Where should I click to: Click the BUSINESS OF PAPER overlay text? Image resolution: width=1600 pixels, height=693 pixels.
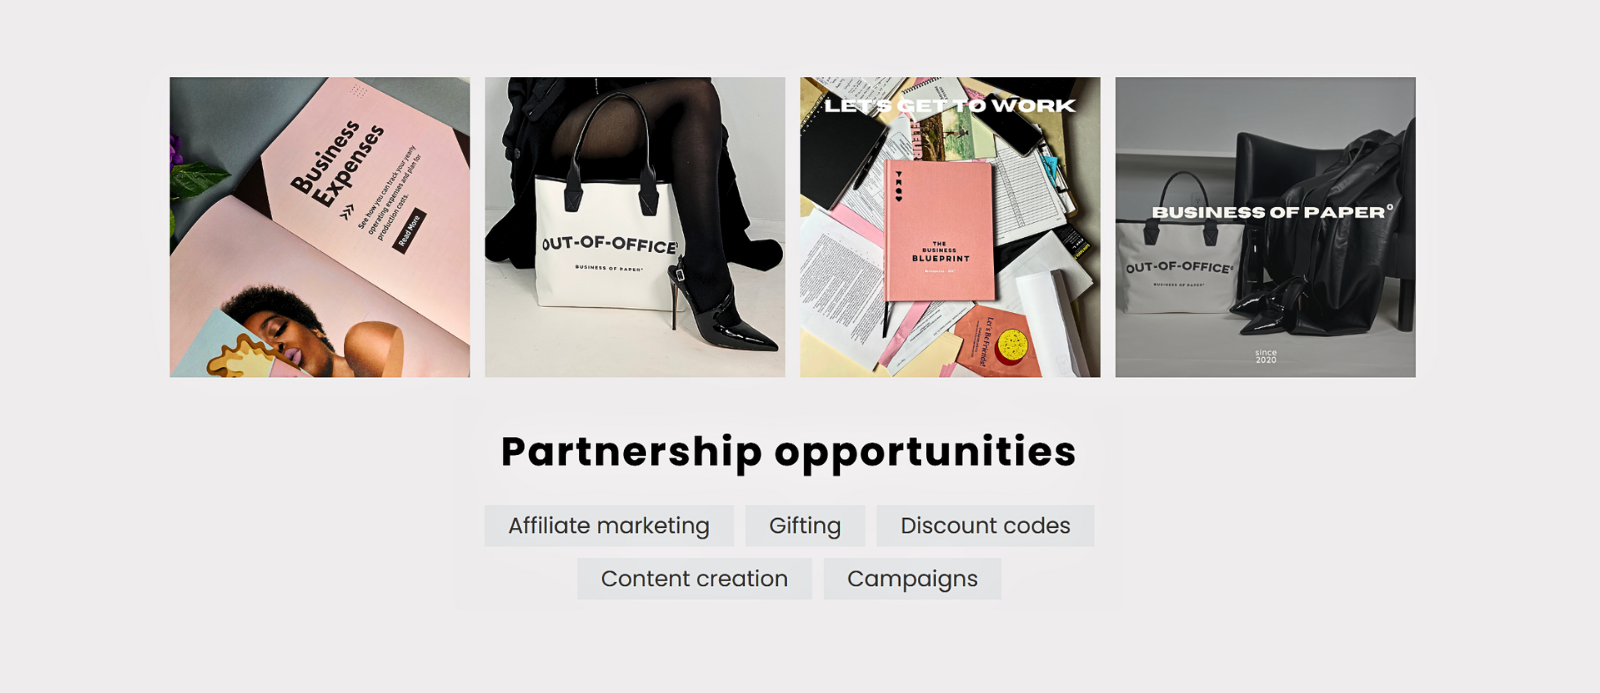click(x=1272, y=212)
